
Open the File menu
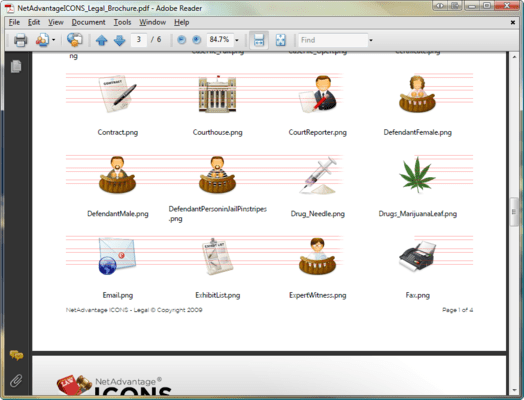(x=14, y=22)
